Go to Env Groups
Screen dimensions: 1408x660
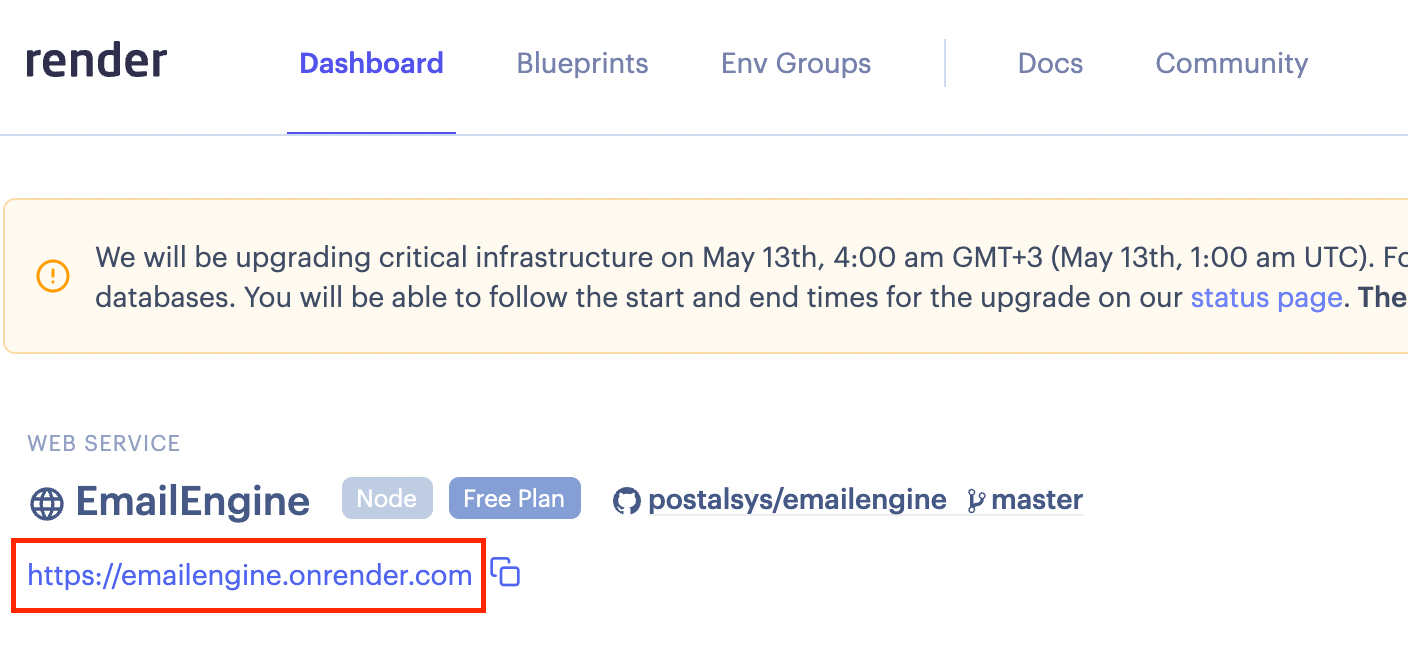(x=796, y=64)
